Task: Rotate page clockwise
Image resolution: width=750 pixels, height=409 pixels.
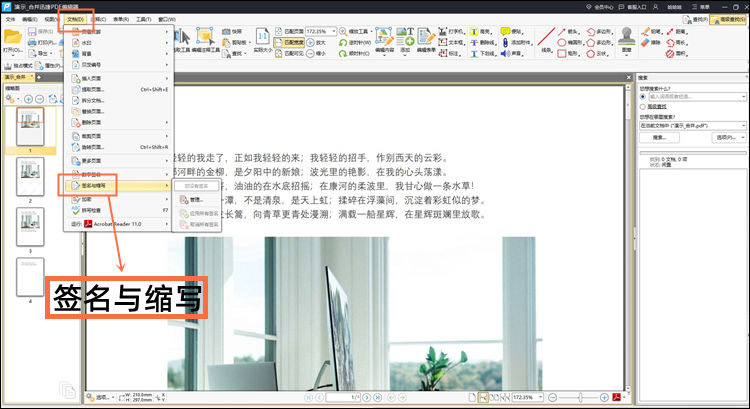Action: [354, 54]
